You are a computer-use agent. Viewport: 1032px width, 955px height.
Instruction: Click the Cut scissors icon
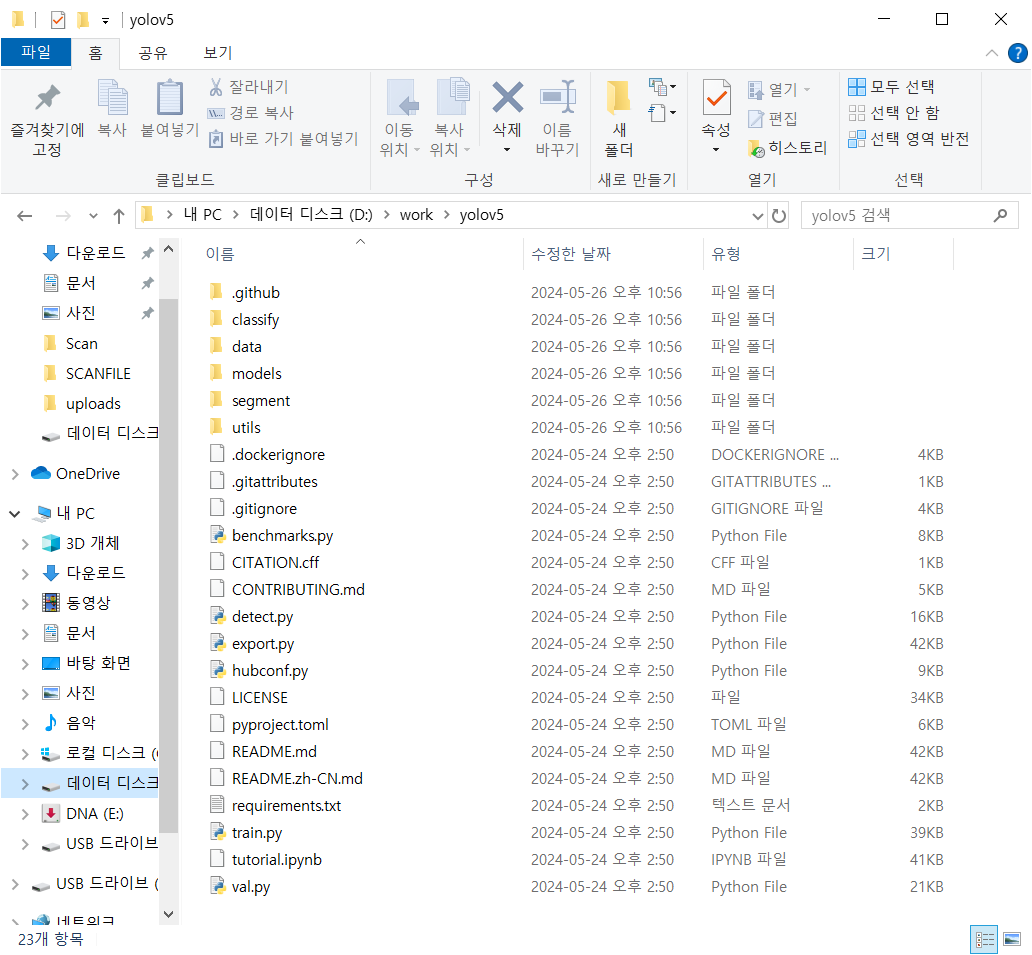pyautogui.click(x=215, y=87)
